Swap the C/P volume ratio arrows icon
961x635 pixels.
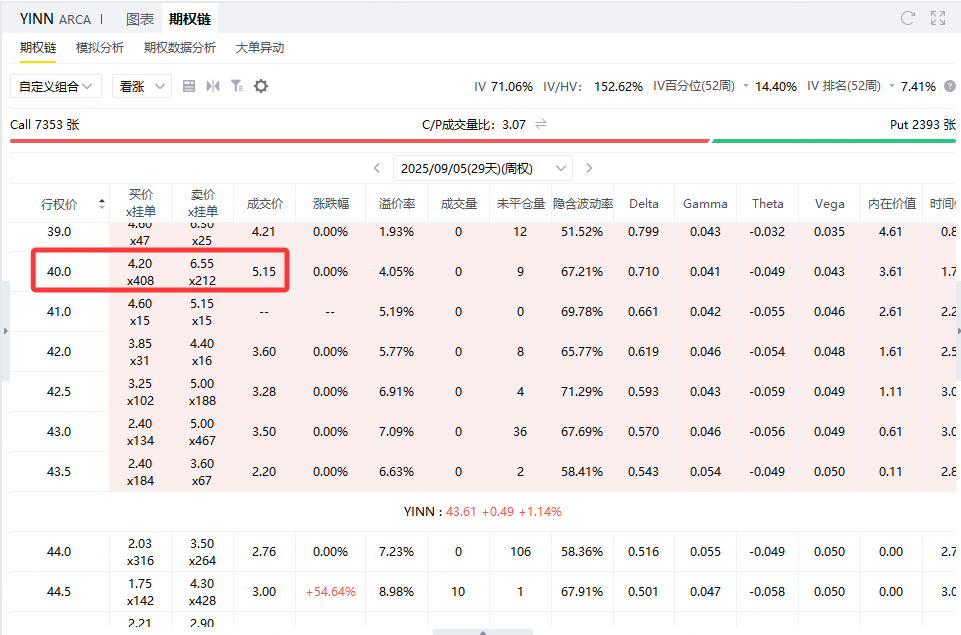541,124
